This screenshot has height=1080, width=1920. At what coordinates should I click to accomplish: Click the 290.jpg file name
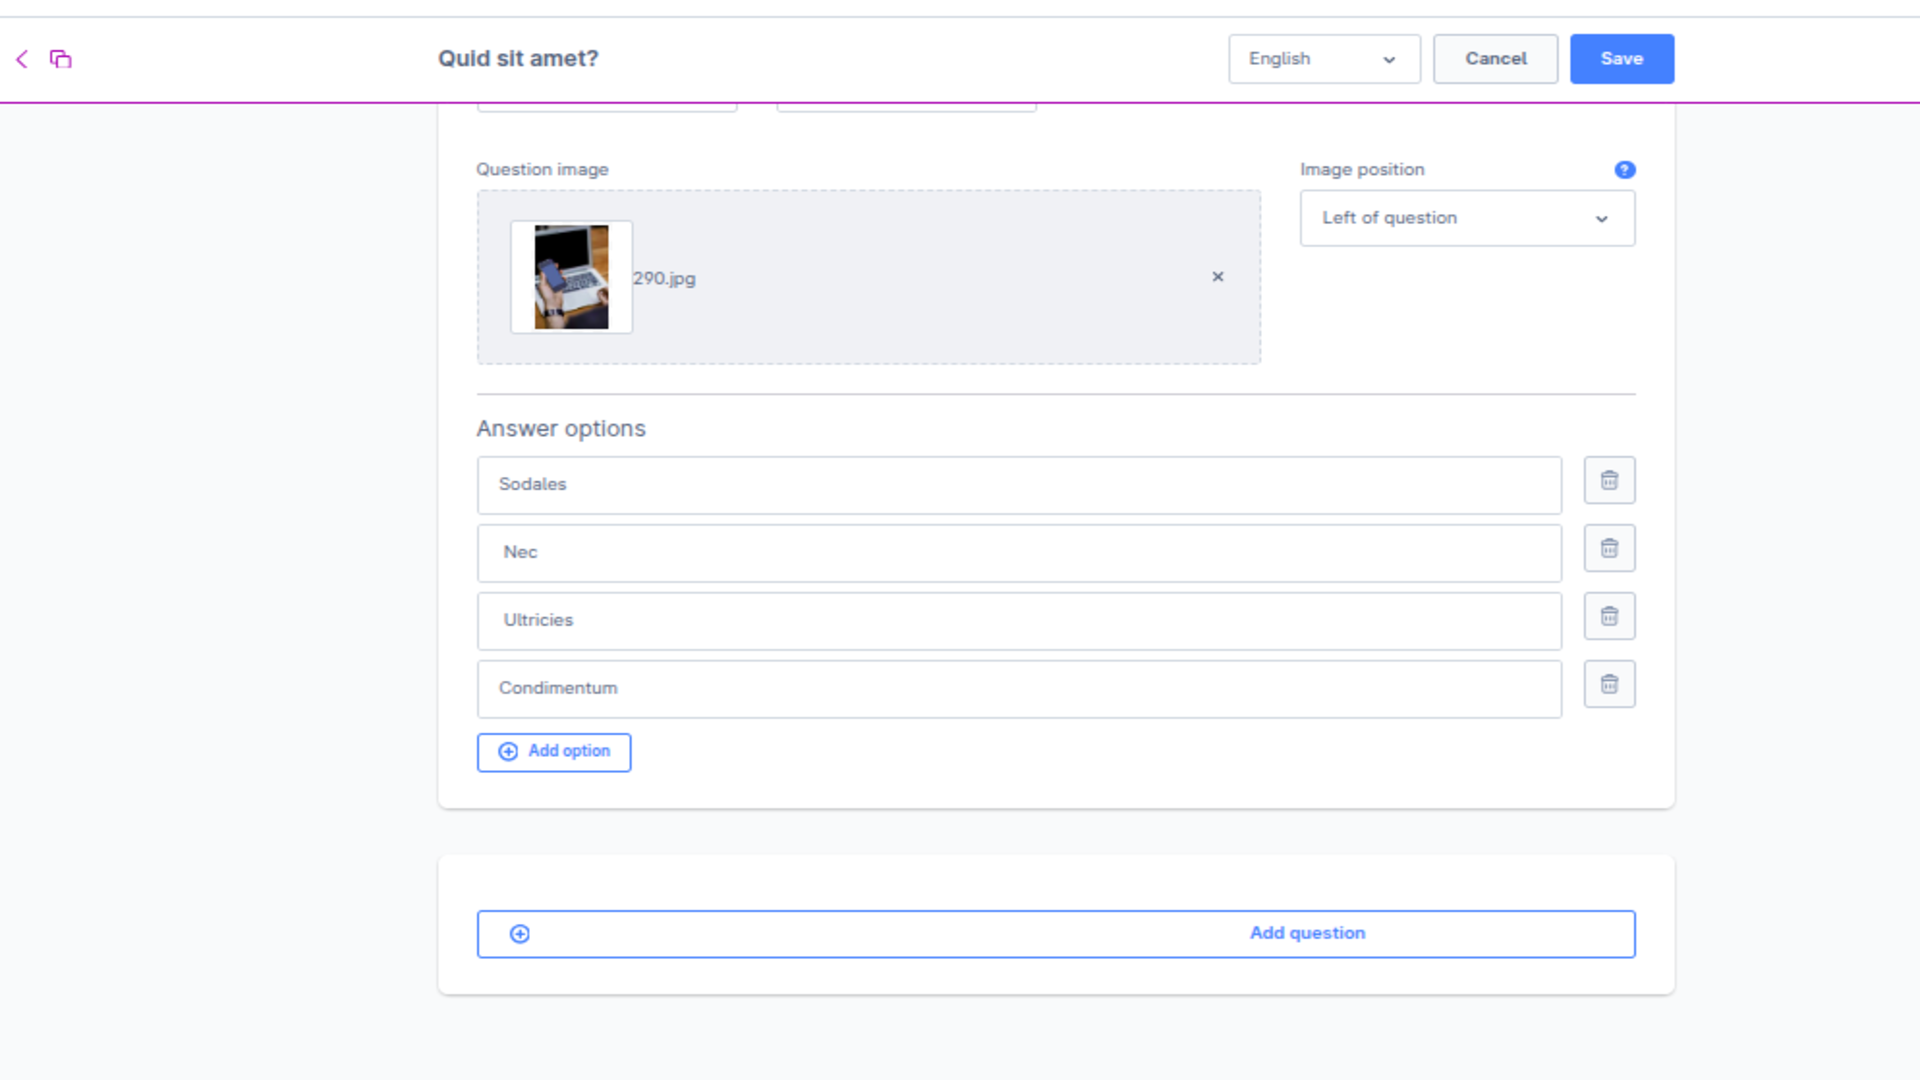(x=664, y=279)
